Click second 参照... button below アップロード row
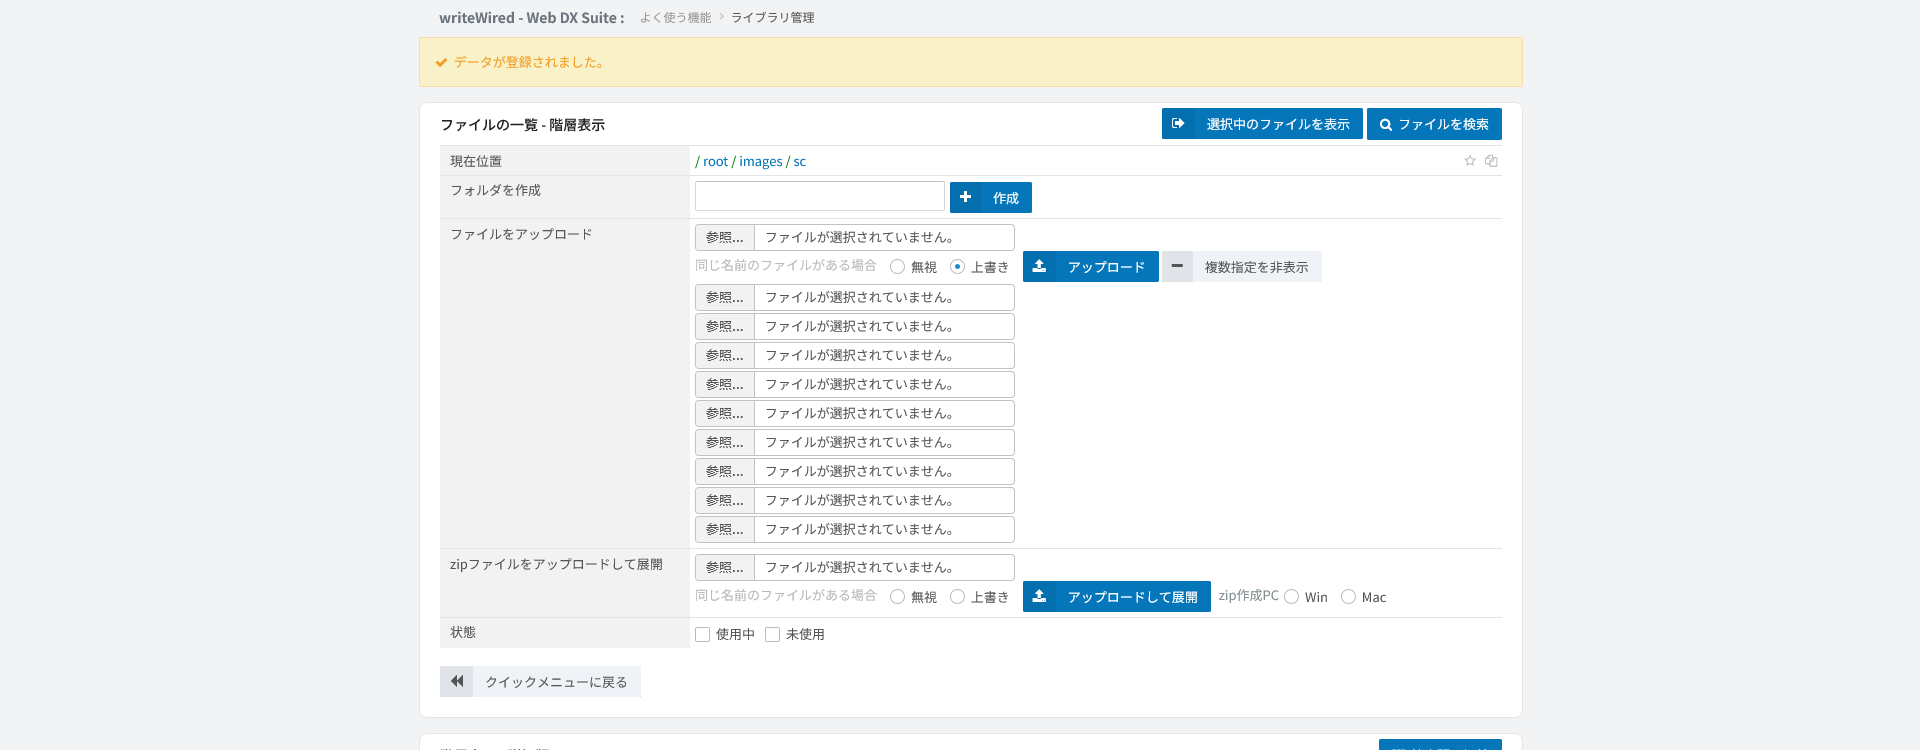The height and width of the screenshot is (750, 1920). coord(725,326)
